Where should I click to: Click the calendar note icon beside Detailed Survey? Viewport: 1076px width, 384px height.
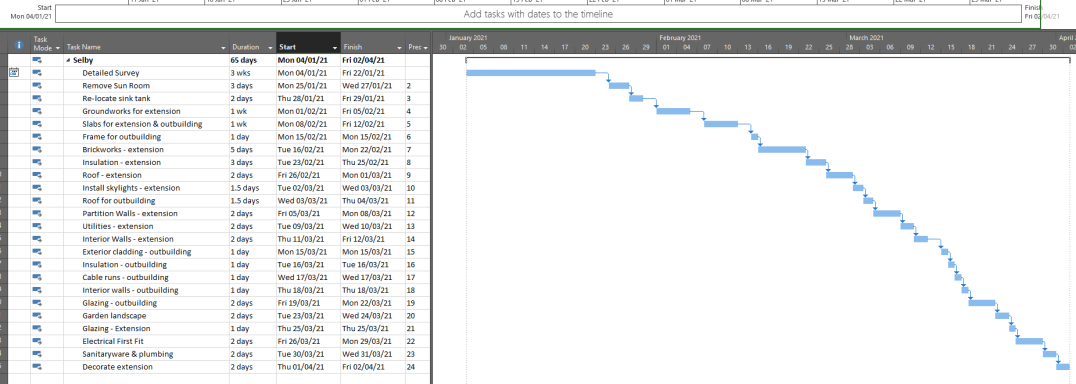pos(14,73)
